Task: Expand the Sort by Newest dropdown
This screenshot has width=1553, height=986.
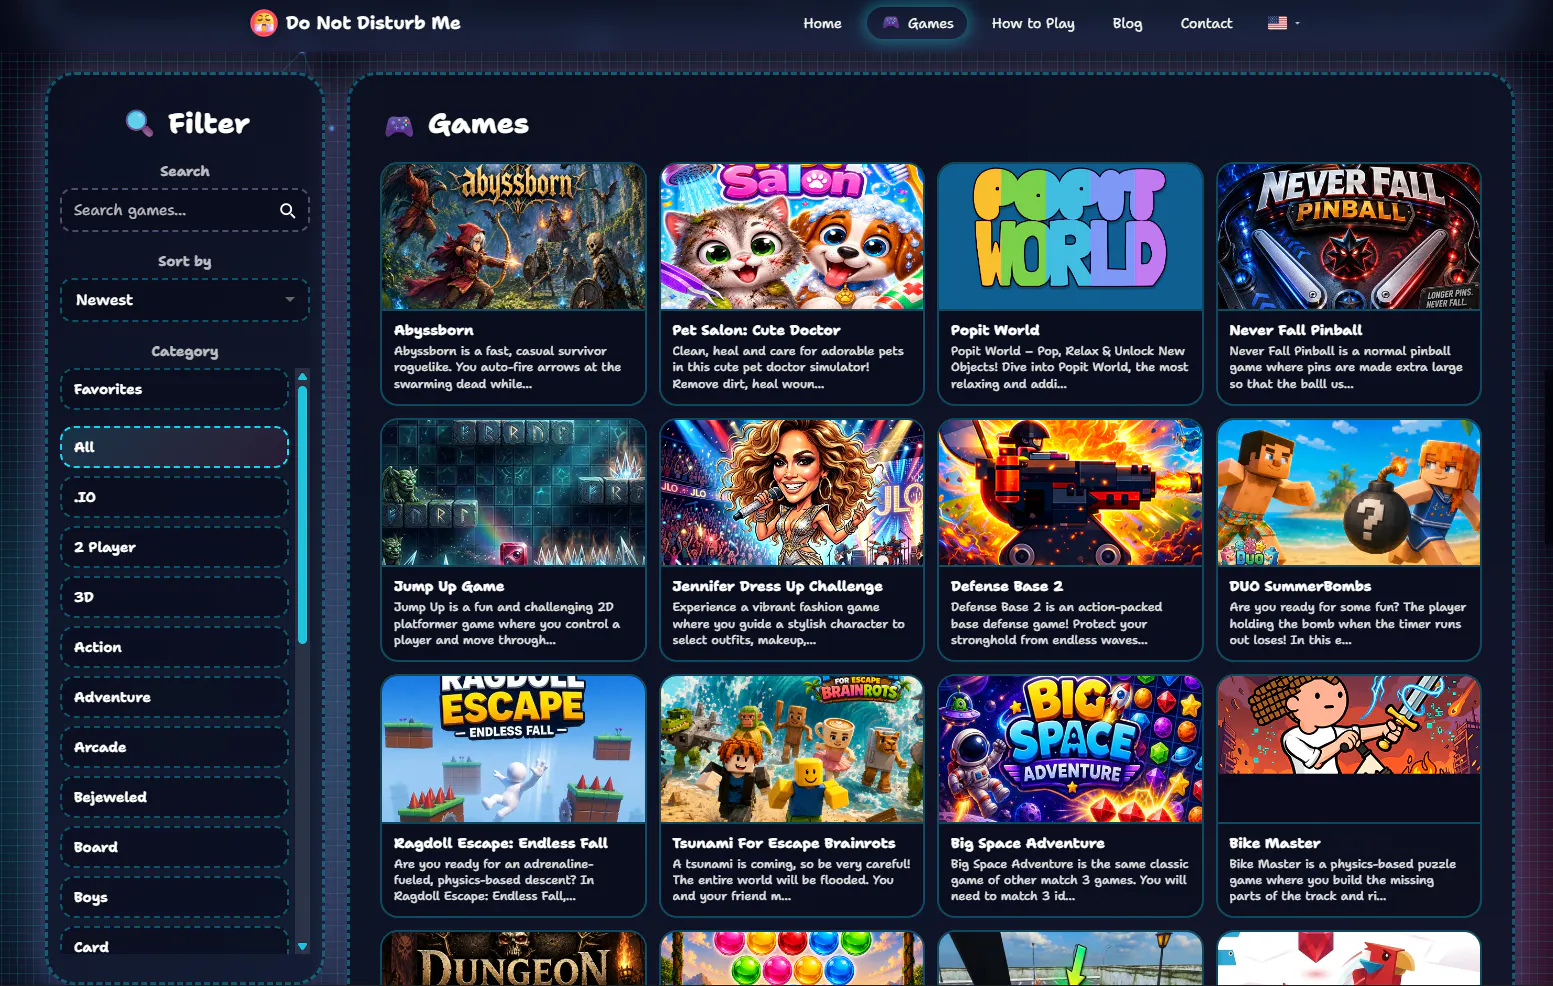Action: tap(185, 300)
